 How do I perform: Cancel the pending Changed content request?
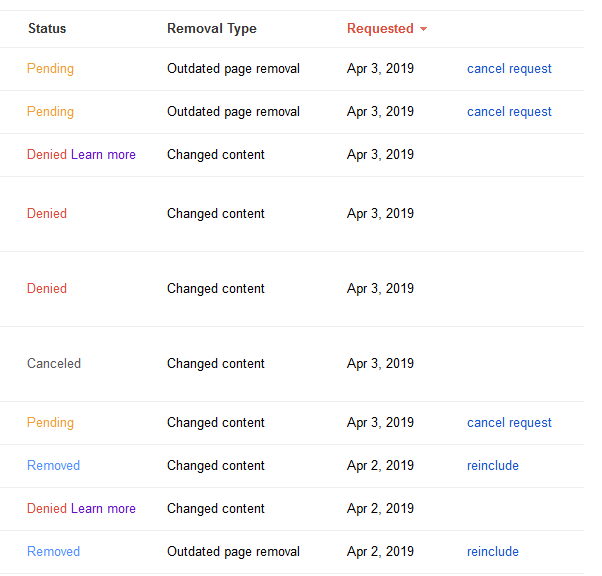[509, 423]
